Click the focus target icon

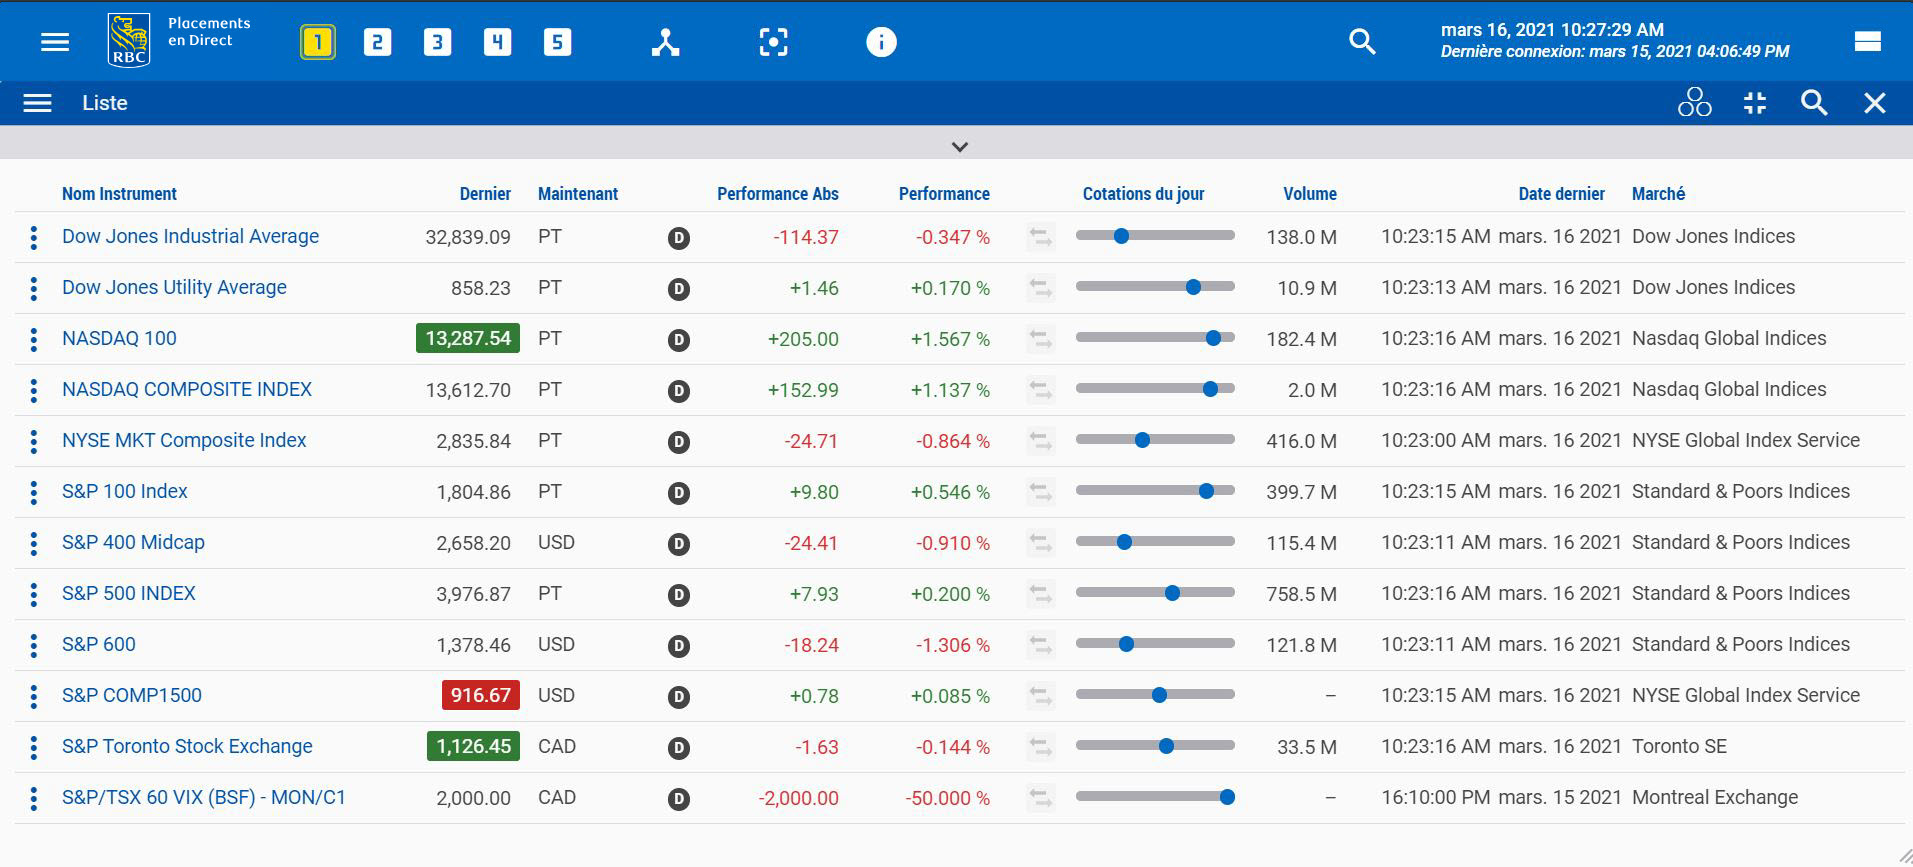point(773,42)
